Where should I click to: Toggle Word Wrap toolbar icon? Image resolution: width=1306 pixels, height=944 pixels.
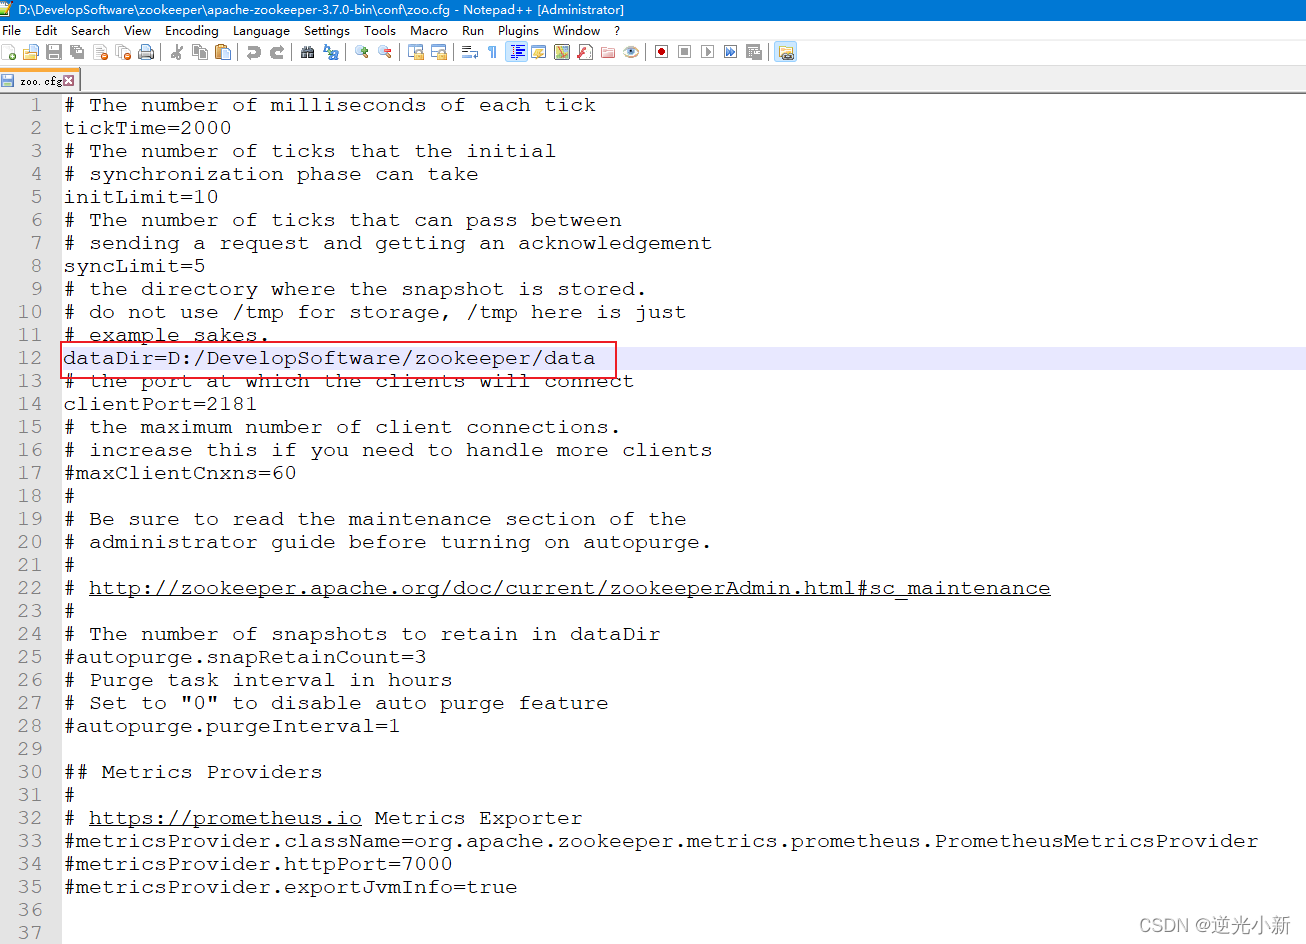coord(469,52)
